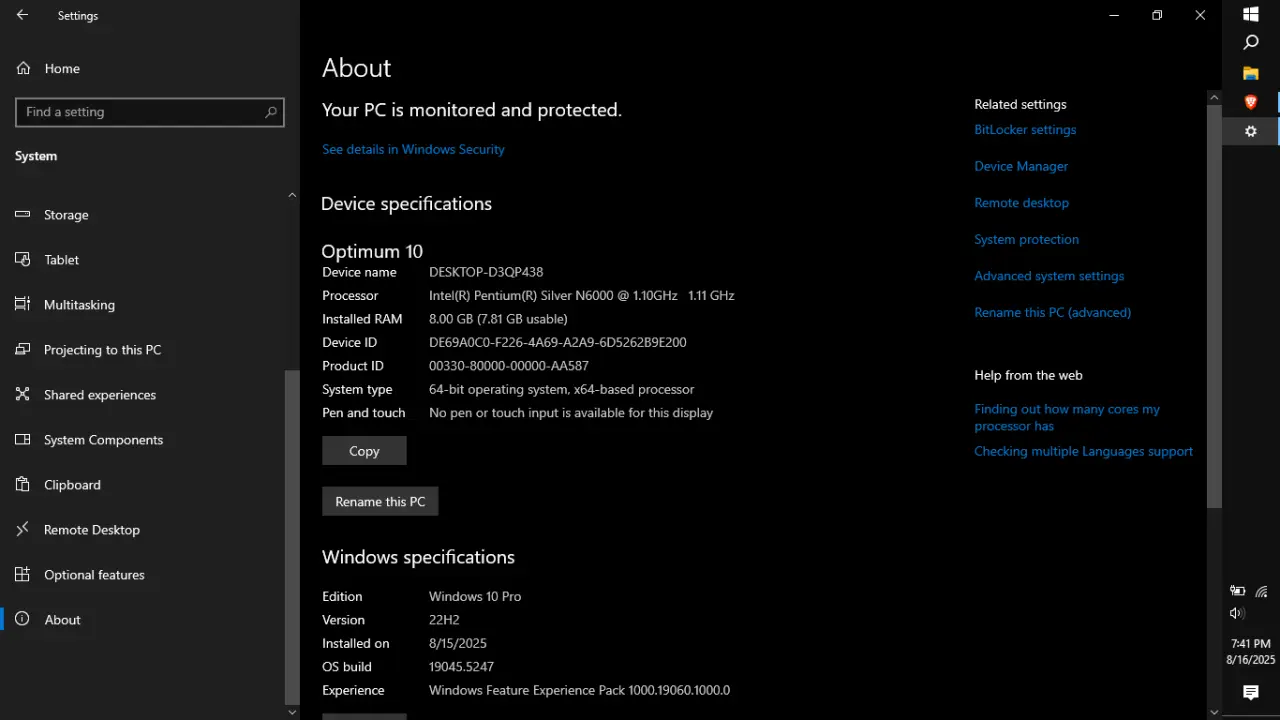The width and height of the screenshot is (1280, 720).
Task: Focus the Find a setting search field
Action: click(150, 112)
